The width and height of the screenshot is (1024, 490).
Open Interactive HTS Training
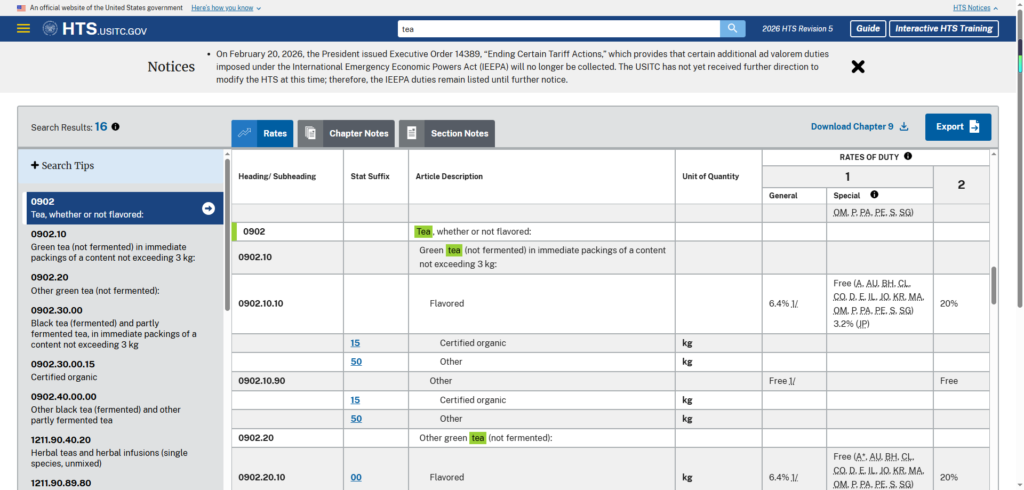point(944,29)
